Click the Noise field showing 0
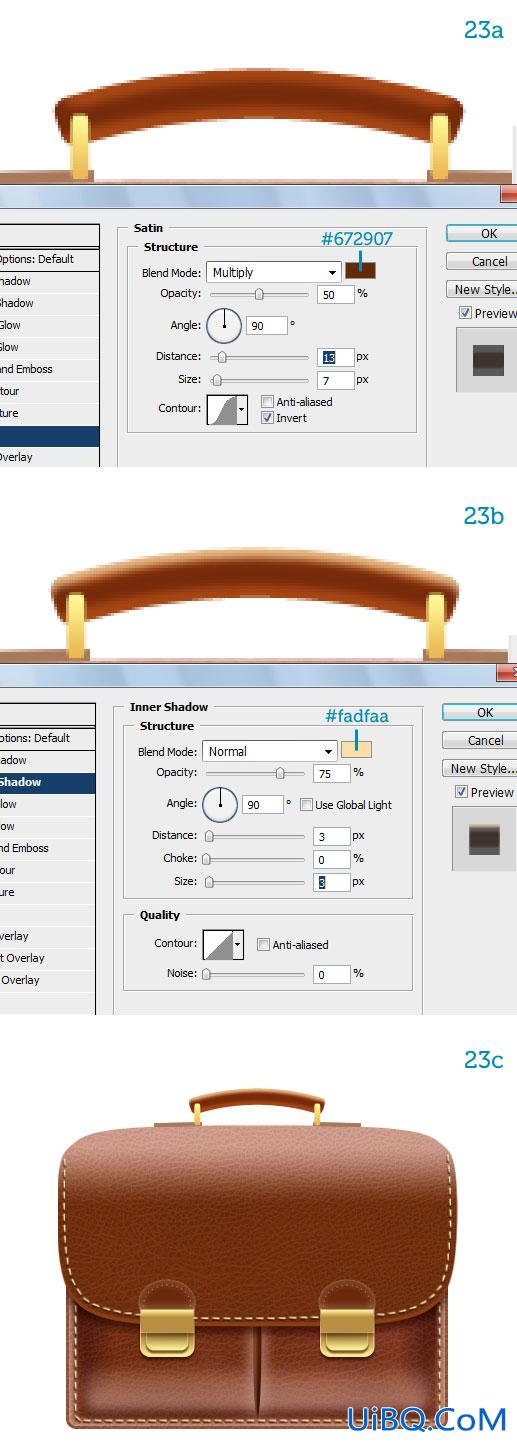This screenshot has width=517, height=1444. 333,974
